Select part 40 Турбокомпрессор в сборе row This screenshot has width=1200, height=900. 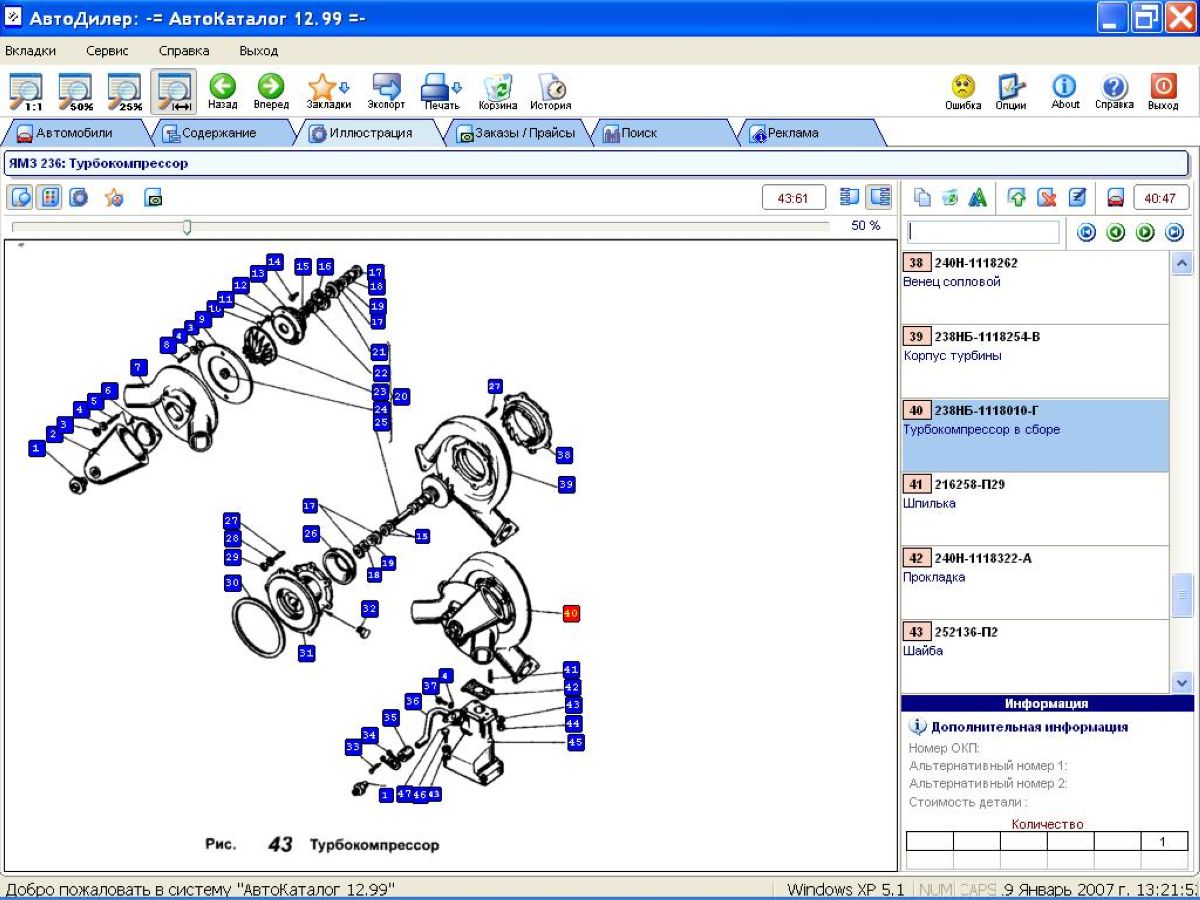(x=1035, y=435)
